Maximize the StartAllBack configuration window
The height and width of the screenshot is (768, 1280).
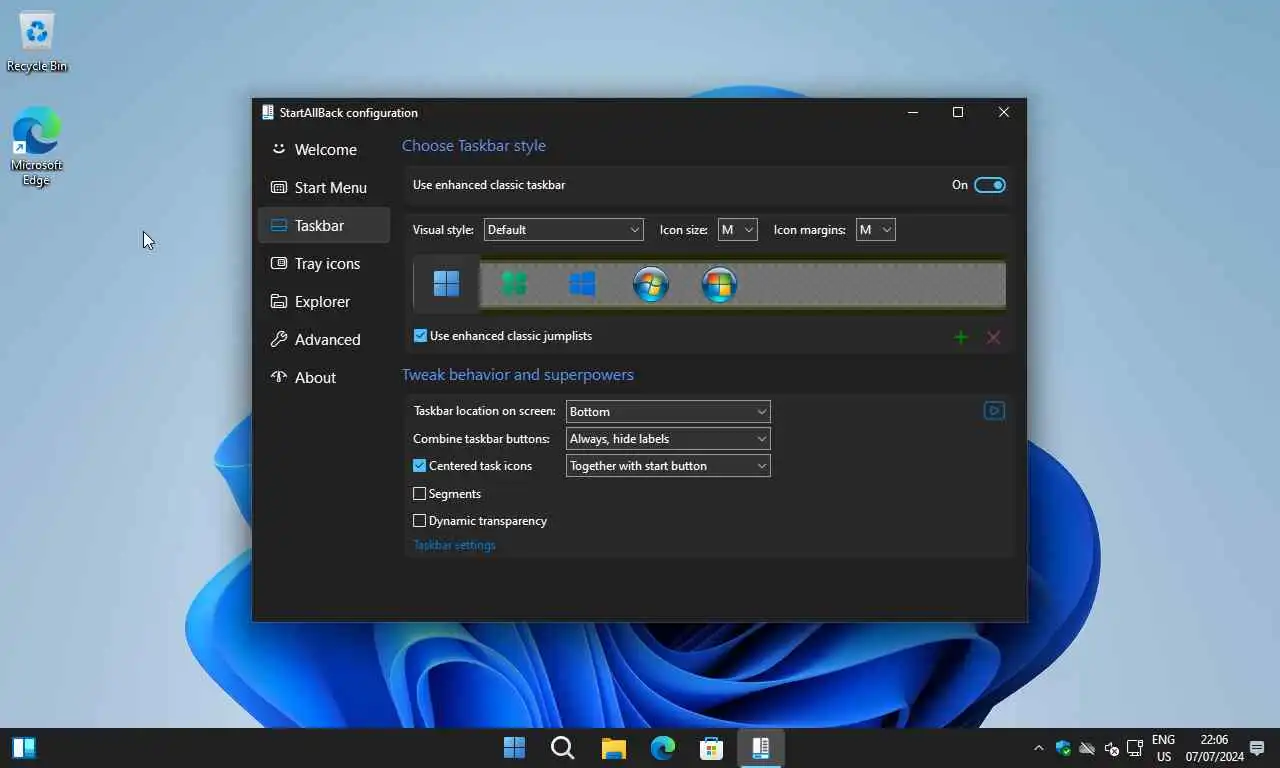click(x=958, y=112)
